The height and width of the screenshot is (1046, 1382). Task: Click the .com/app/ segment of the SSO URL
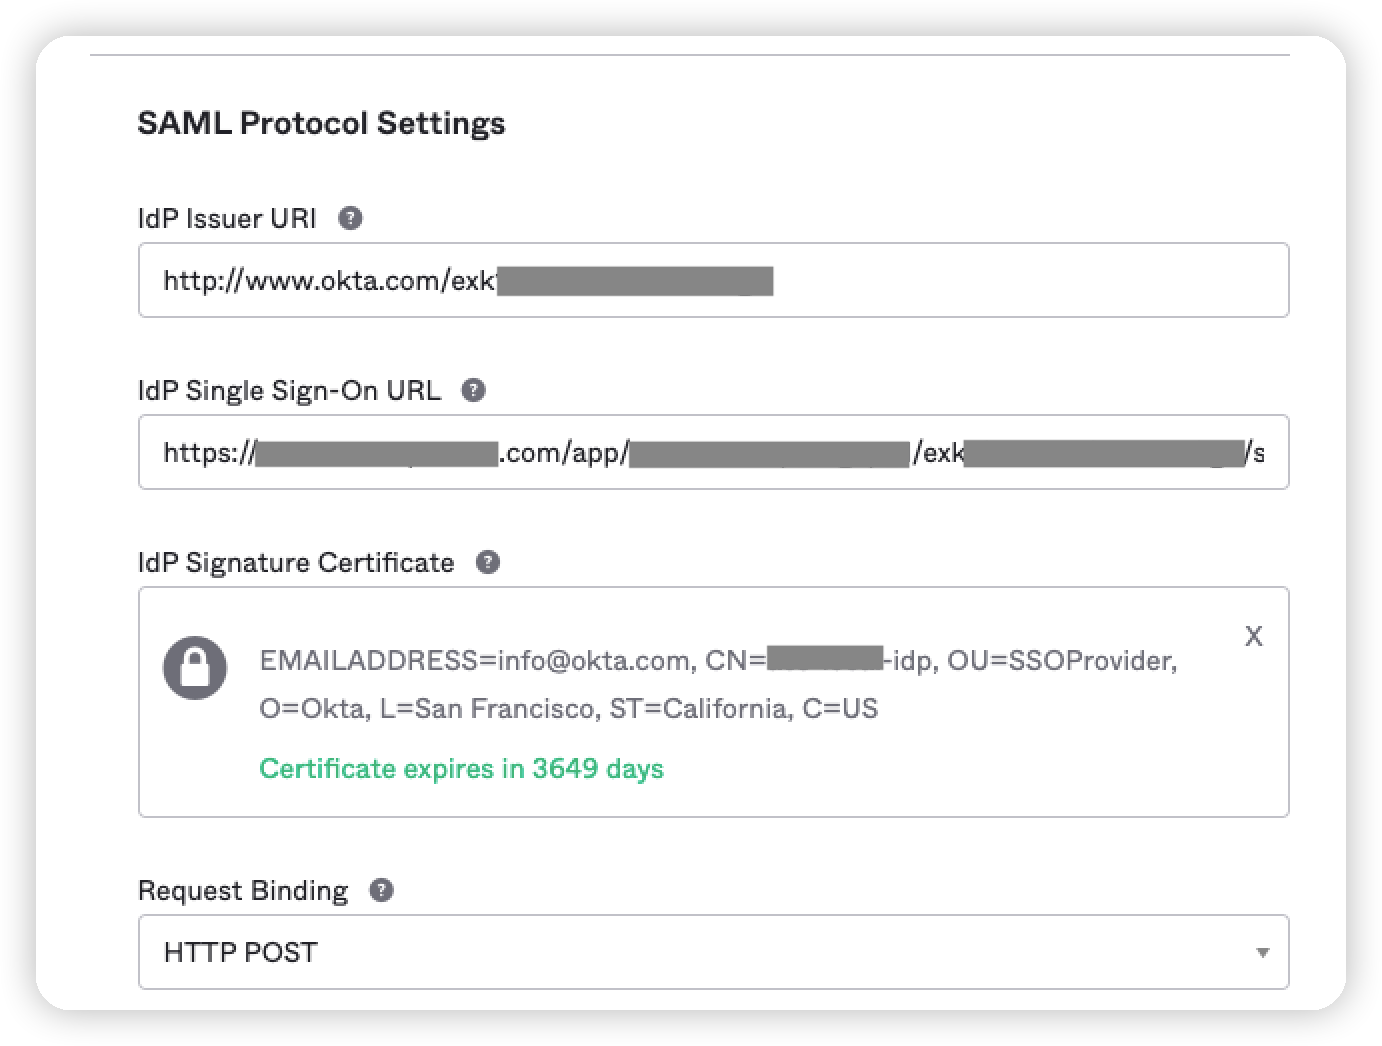coord(564,453)
